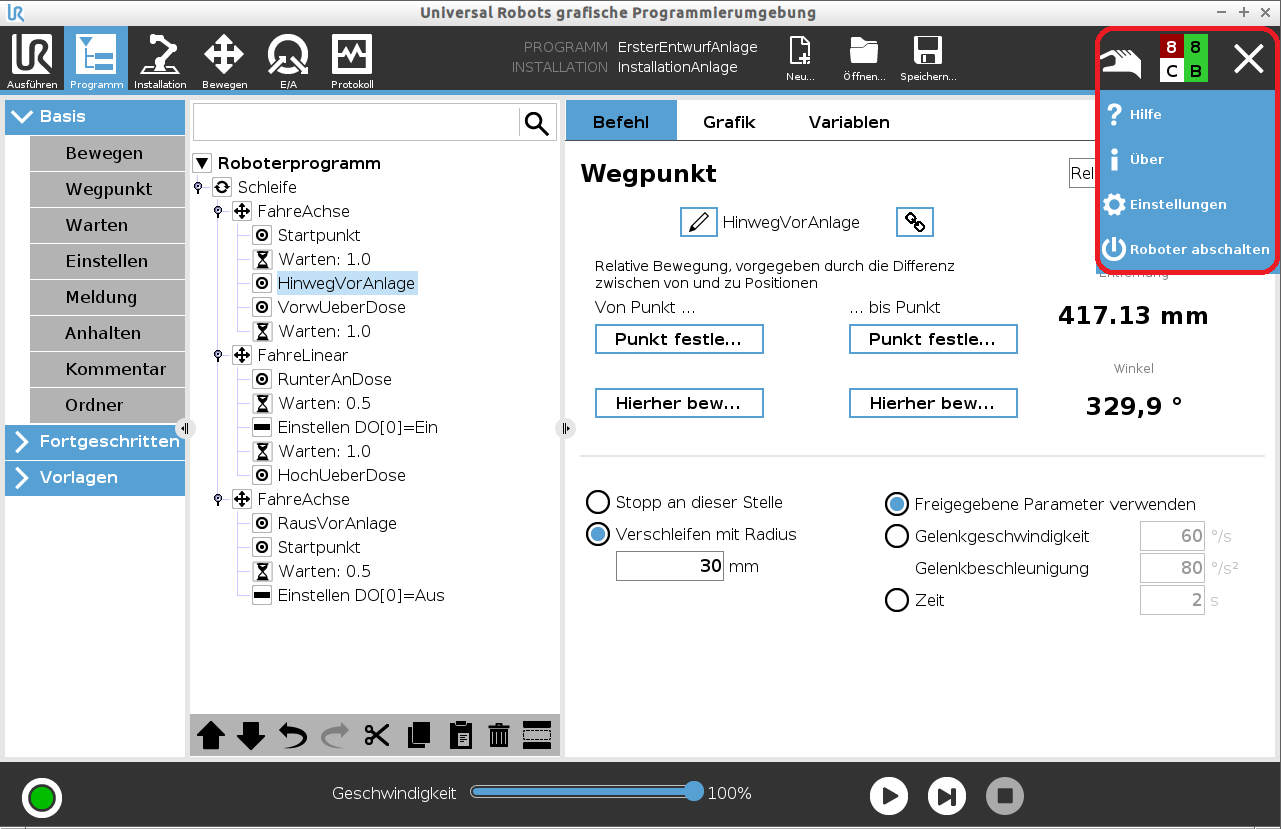Click the chain link icon beside the waypoint name

pos(914,222)
